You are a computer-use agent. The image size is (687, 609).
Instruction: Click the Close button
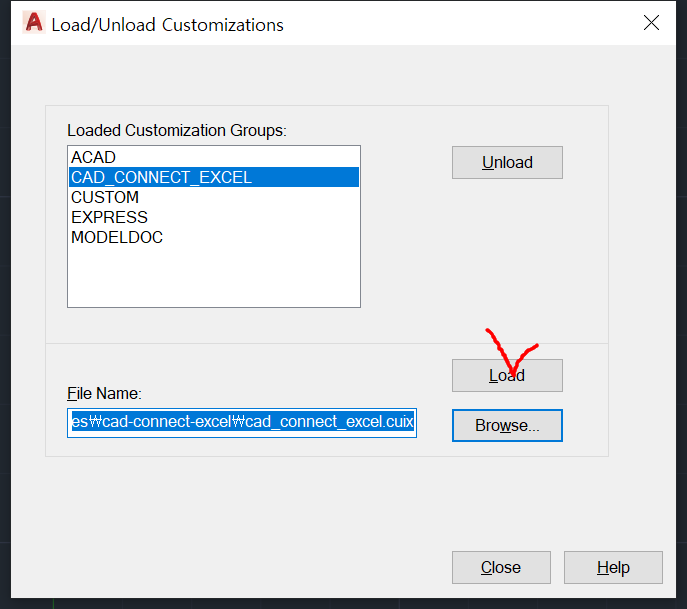coord(501,567)
